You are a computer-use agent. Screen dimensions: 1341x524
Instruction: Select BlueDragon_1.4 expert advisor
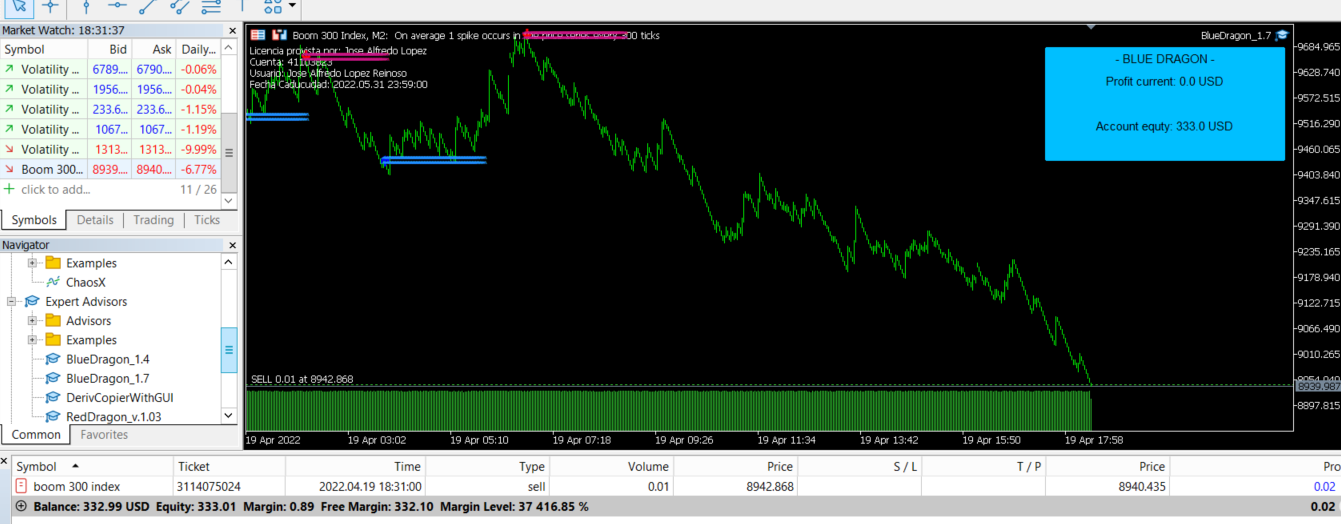[x=107, y=359]
